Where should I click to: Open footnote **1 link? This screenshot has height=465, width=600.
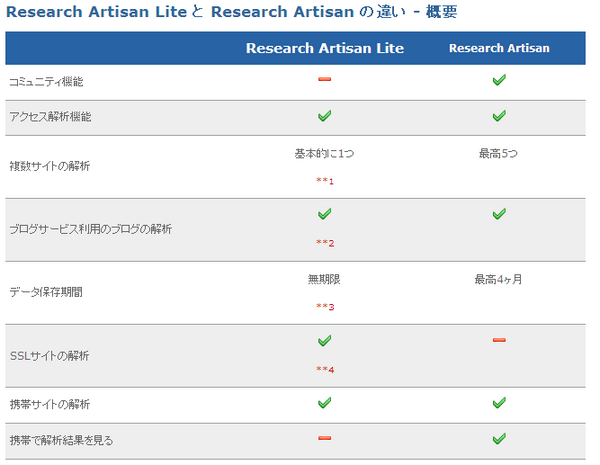click(x=325, y=181)
